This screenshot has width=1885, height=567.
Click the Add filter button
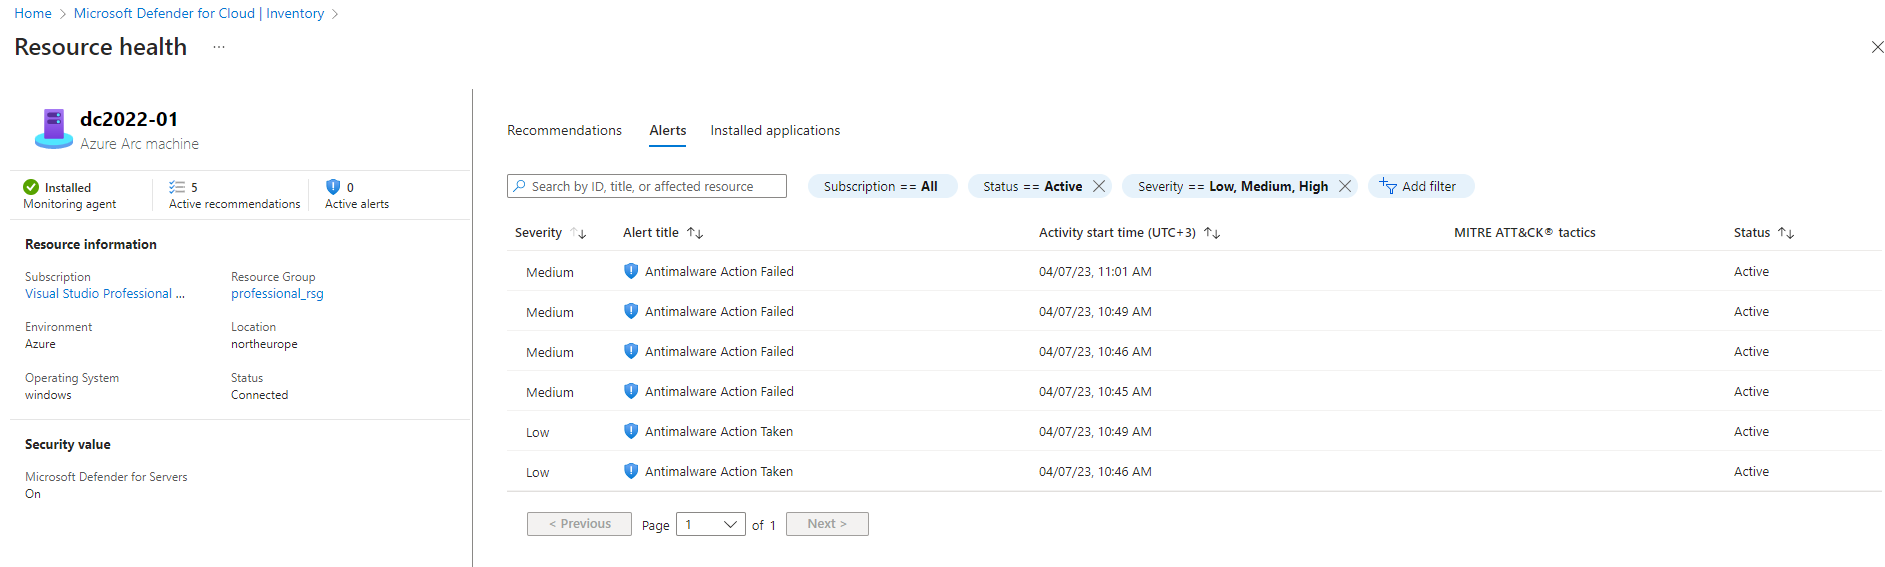(1420, 186)
